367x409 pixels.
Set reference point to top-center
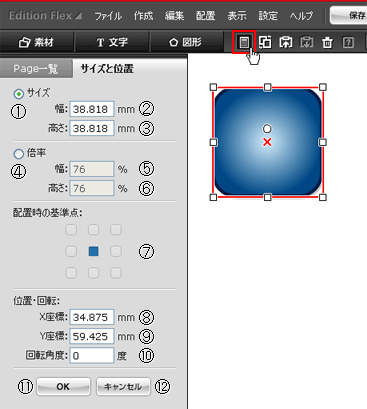pyautogui.click(x=93, y=230)
